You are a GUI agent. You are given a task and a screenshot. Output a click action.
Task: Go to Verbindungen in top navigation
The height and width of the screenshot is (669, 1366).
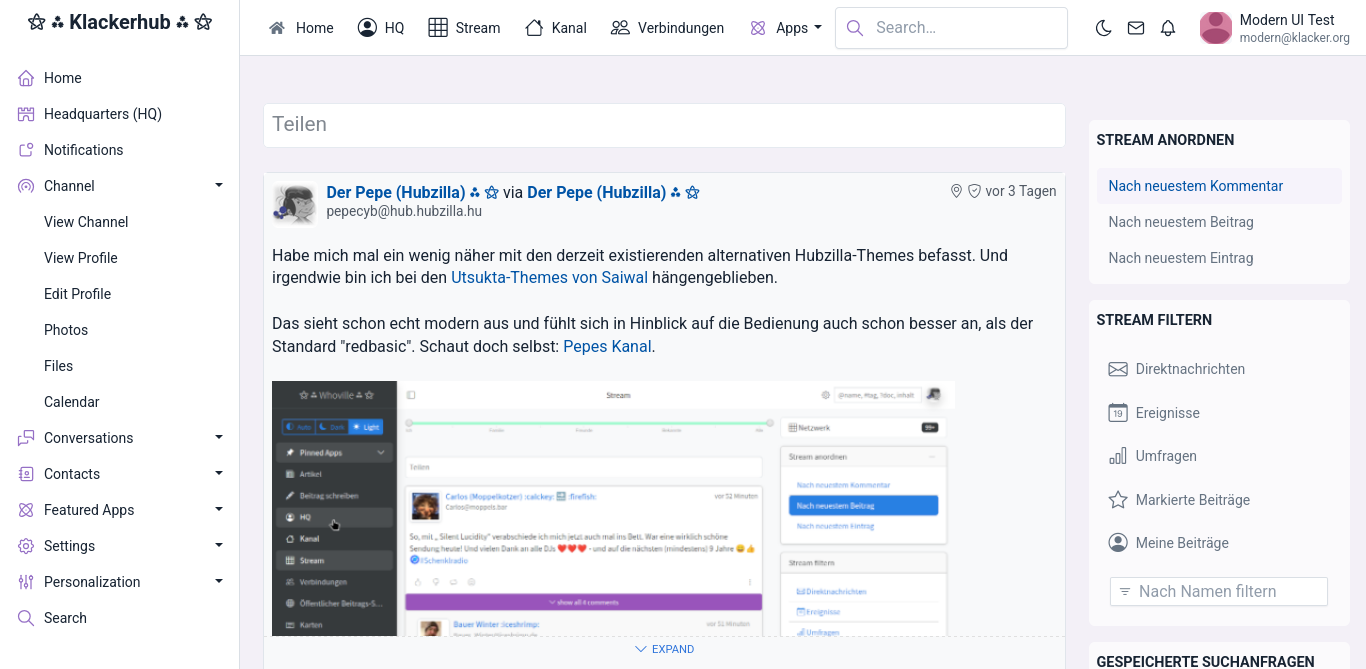point(667,28)
